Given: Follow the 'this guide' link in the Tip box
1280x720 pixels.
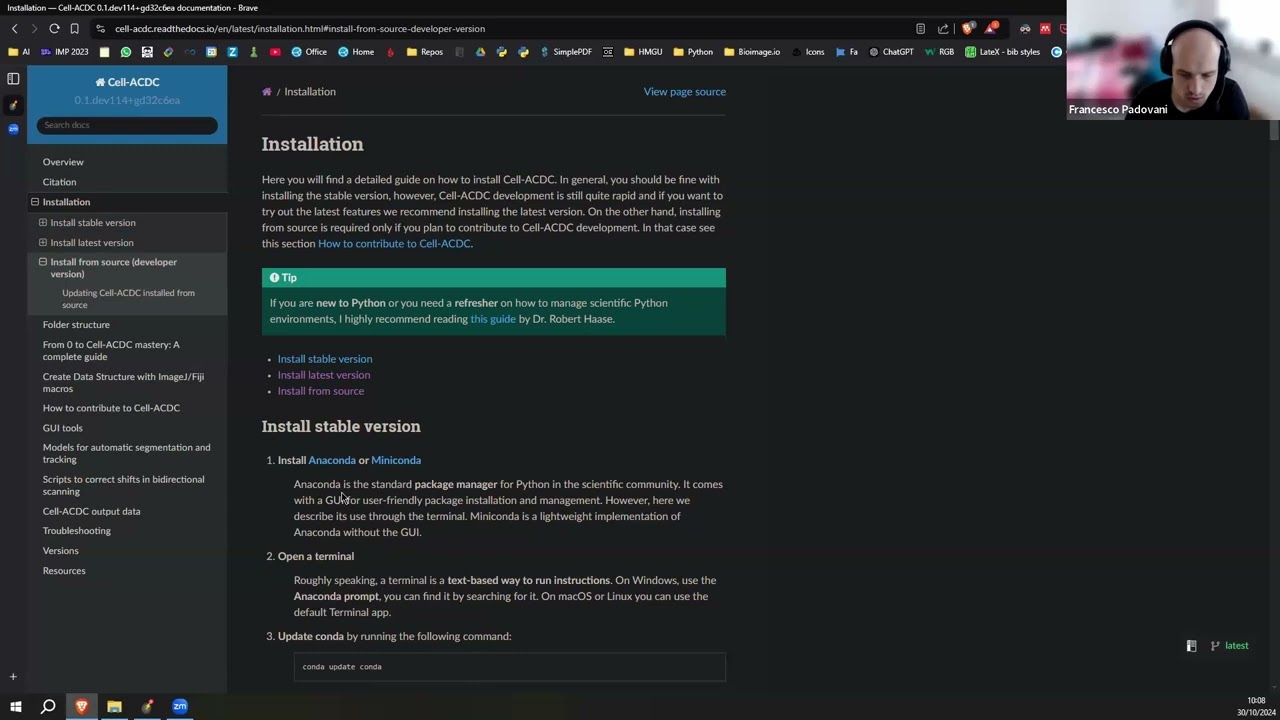Looking at the screenshot, I should click(x=493, y=319).
